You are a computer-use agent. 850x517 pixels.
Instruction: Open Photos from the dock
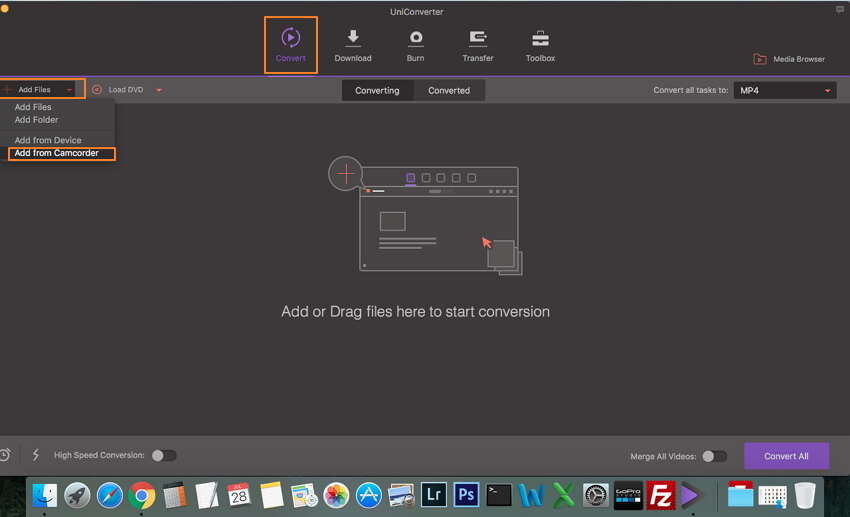[336, 495]
